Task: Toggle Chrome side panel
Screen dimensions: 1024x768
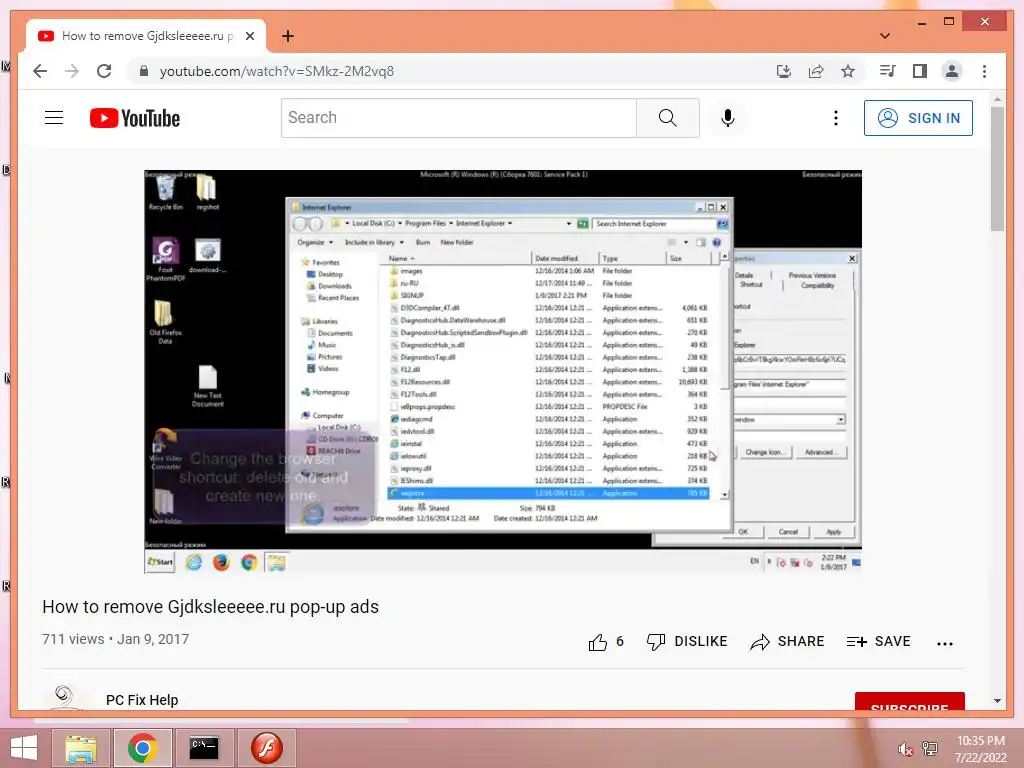Action: click(920, 71)
